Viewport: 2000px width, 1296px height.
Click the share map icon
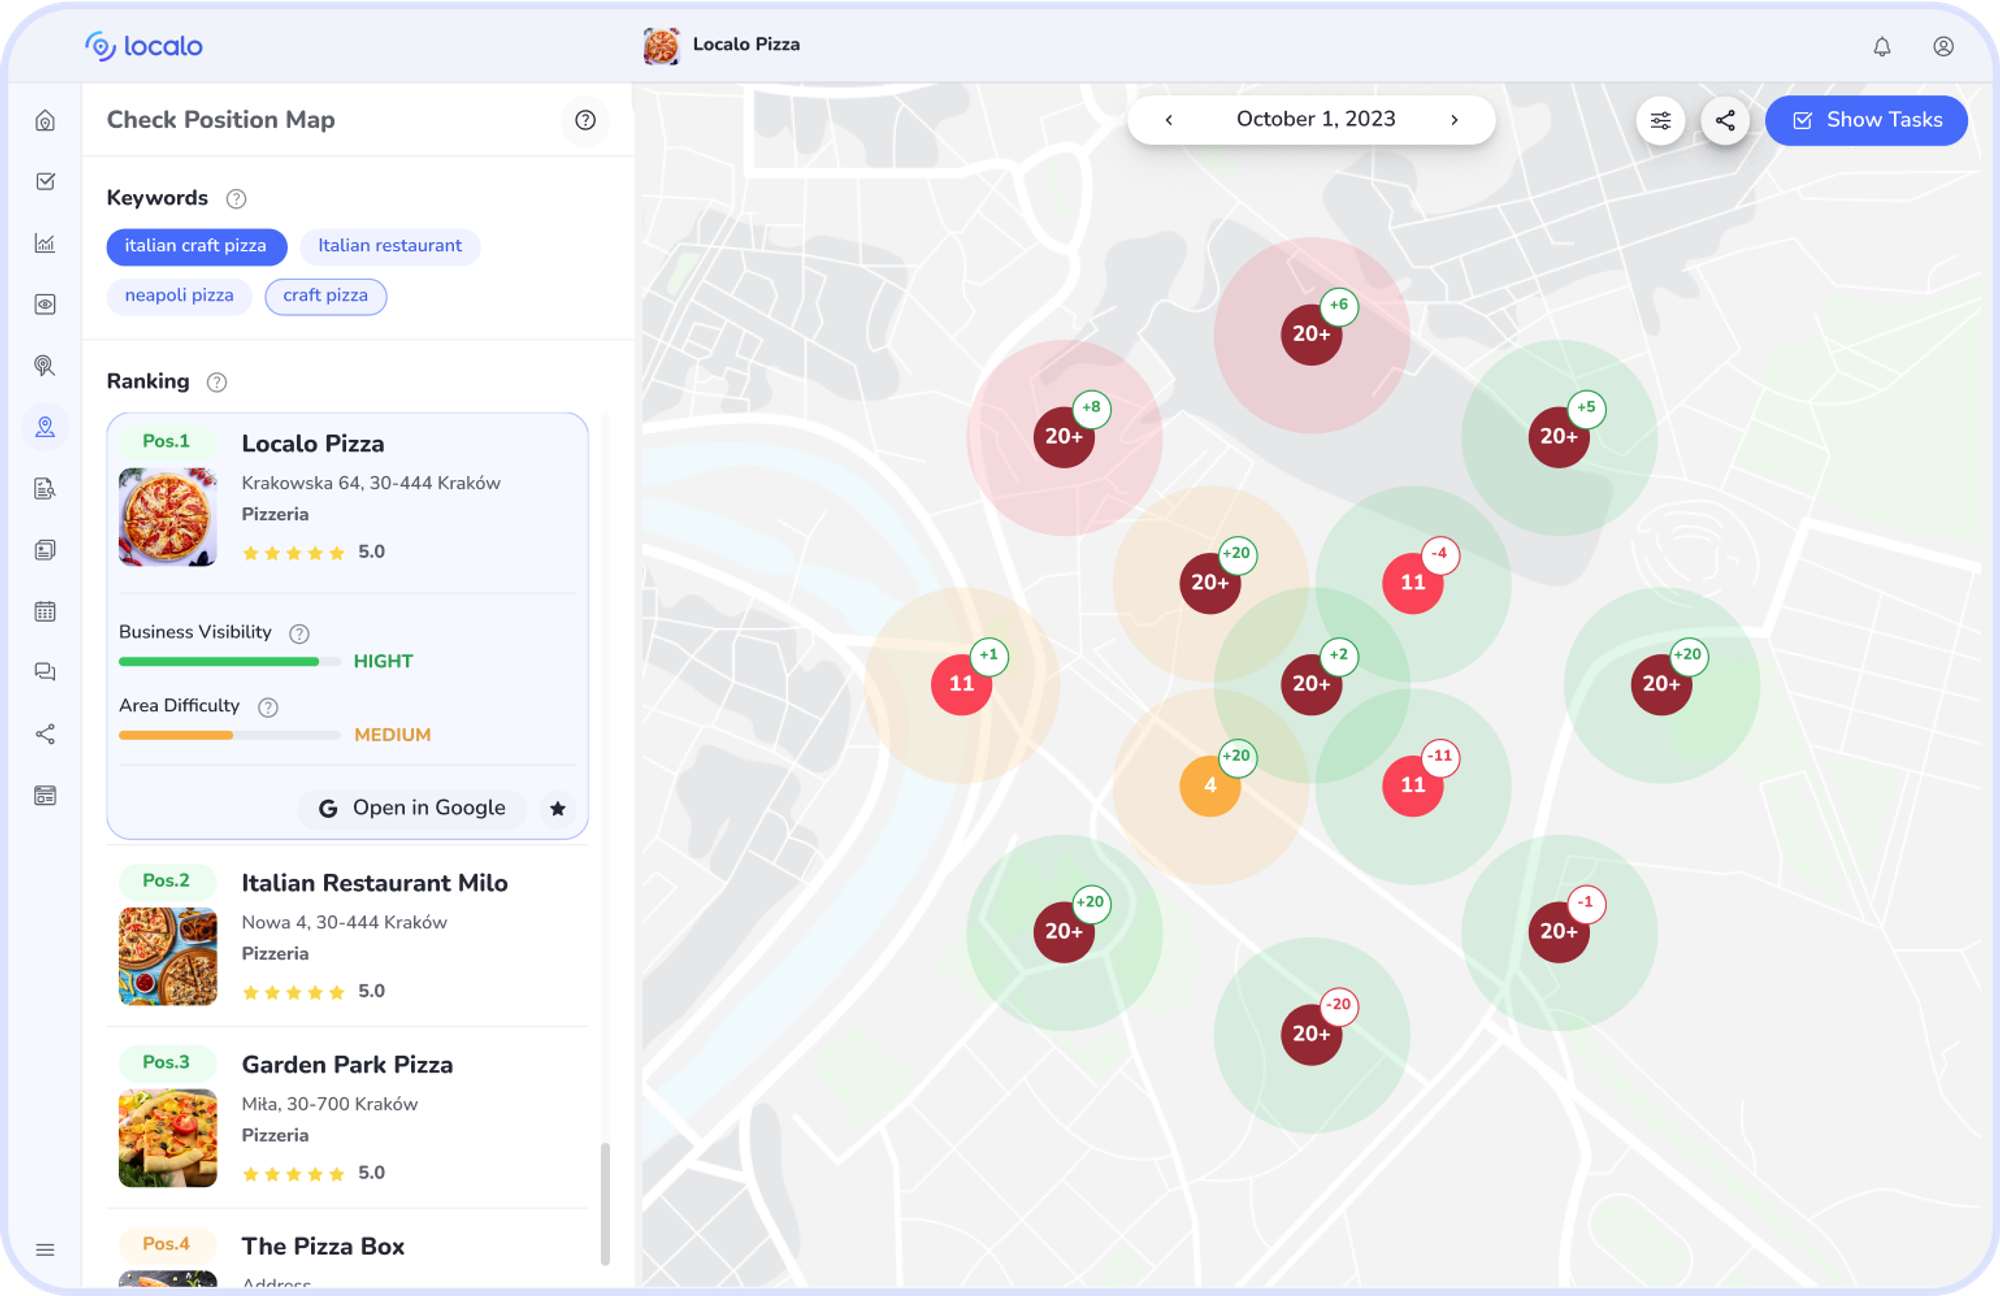1725,121
